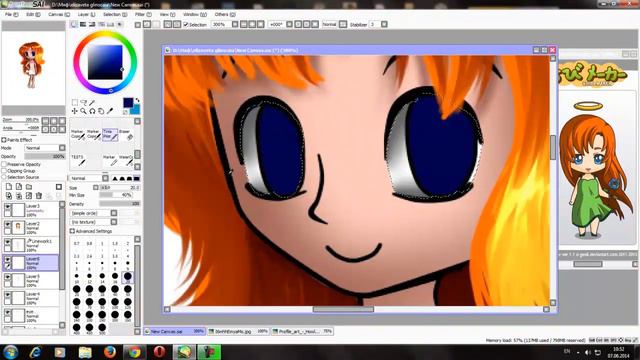Open Opera from the taskbar

coord(159,352)
